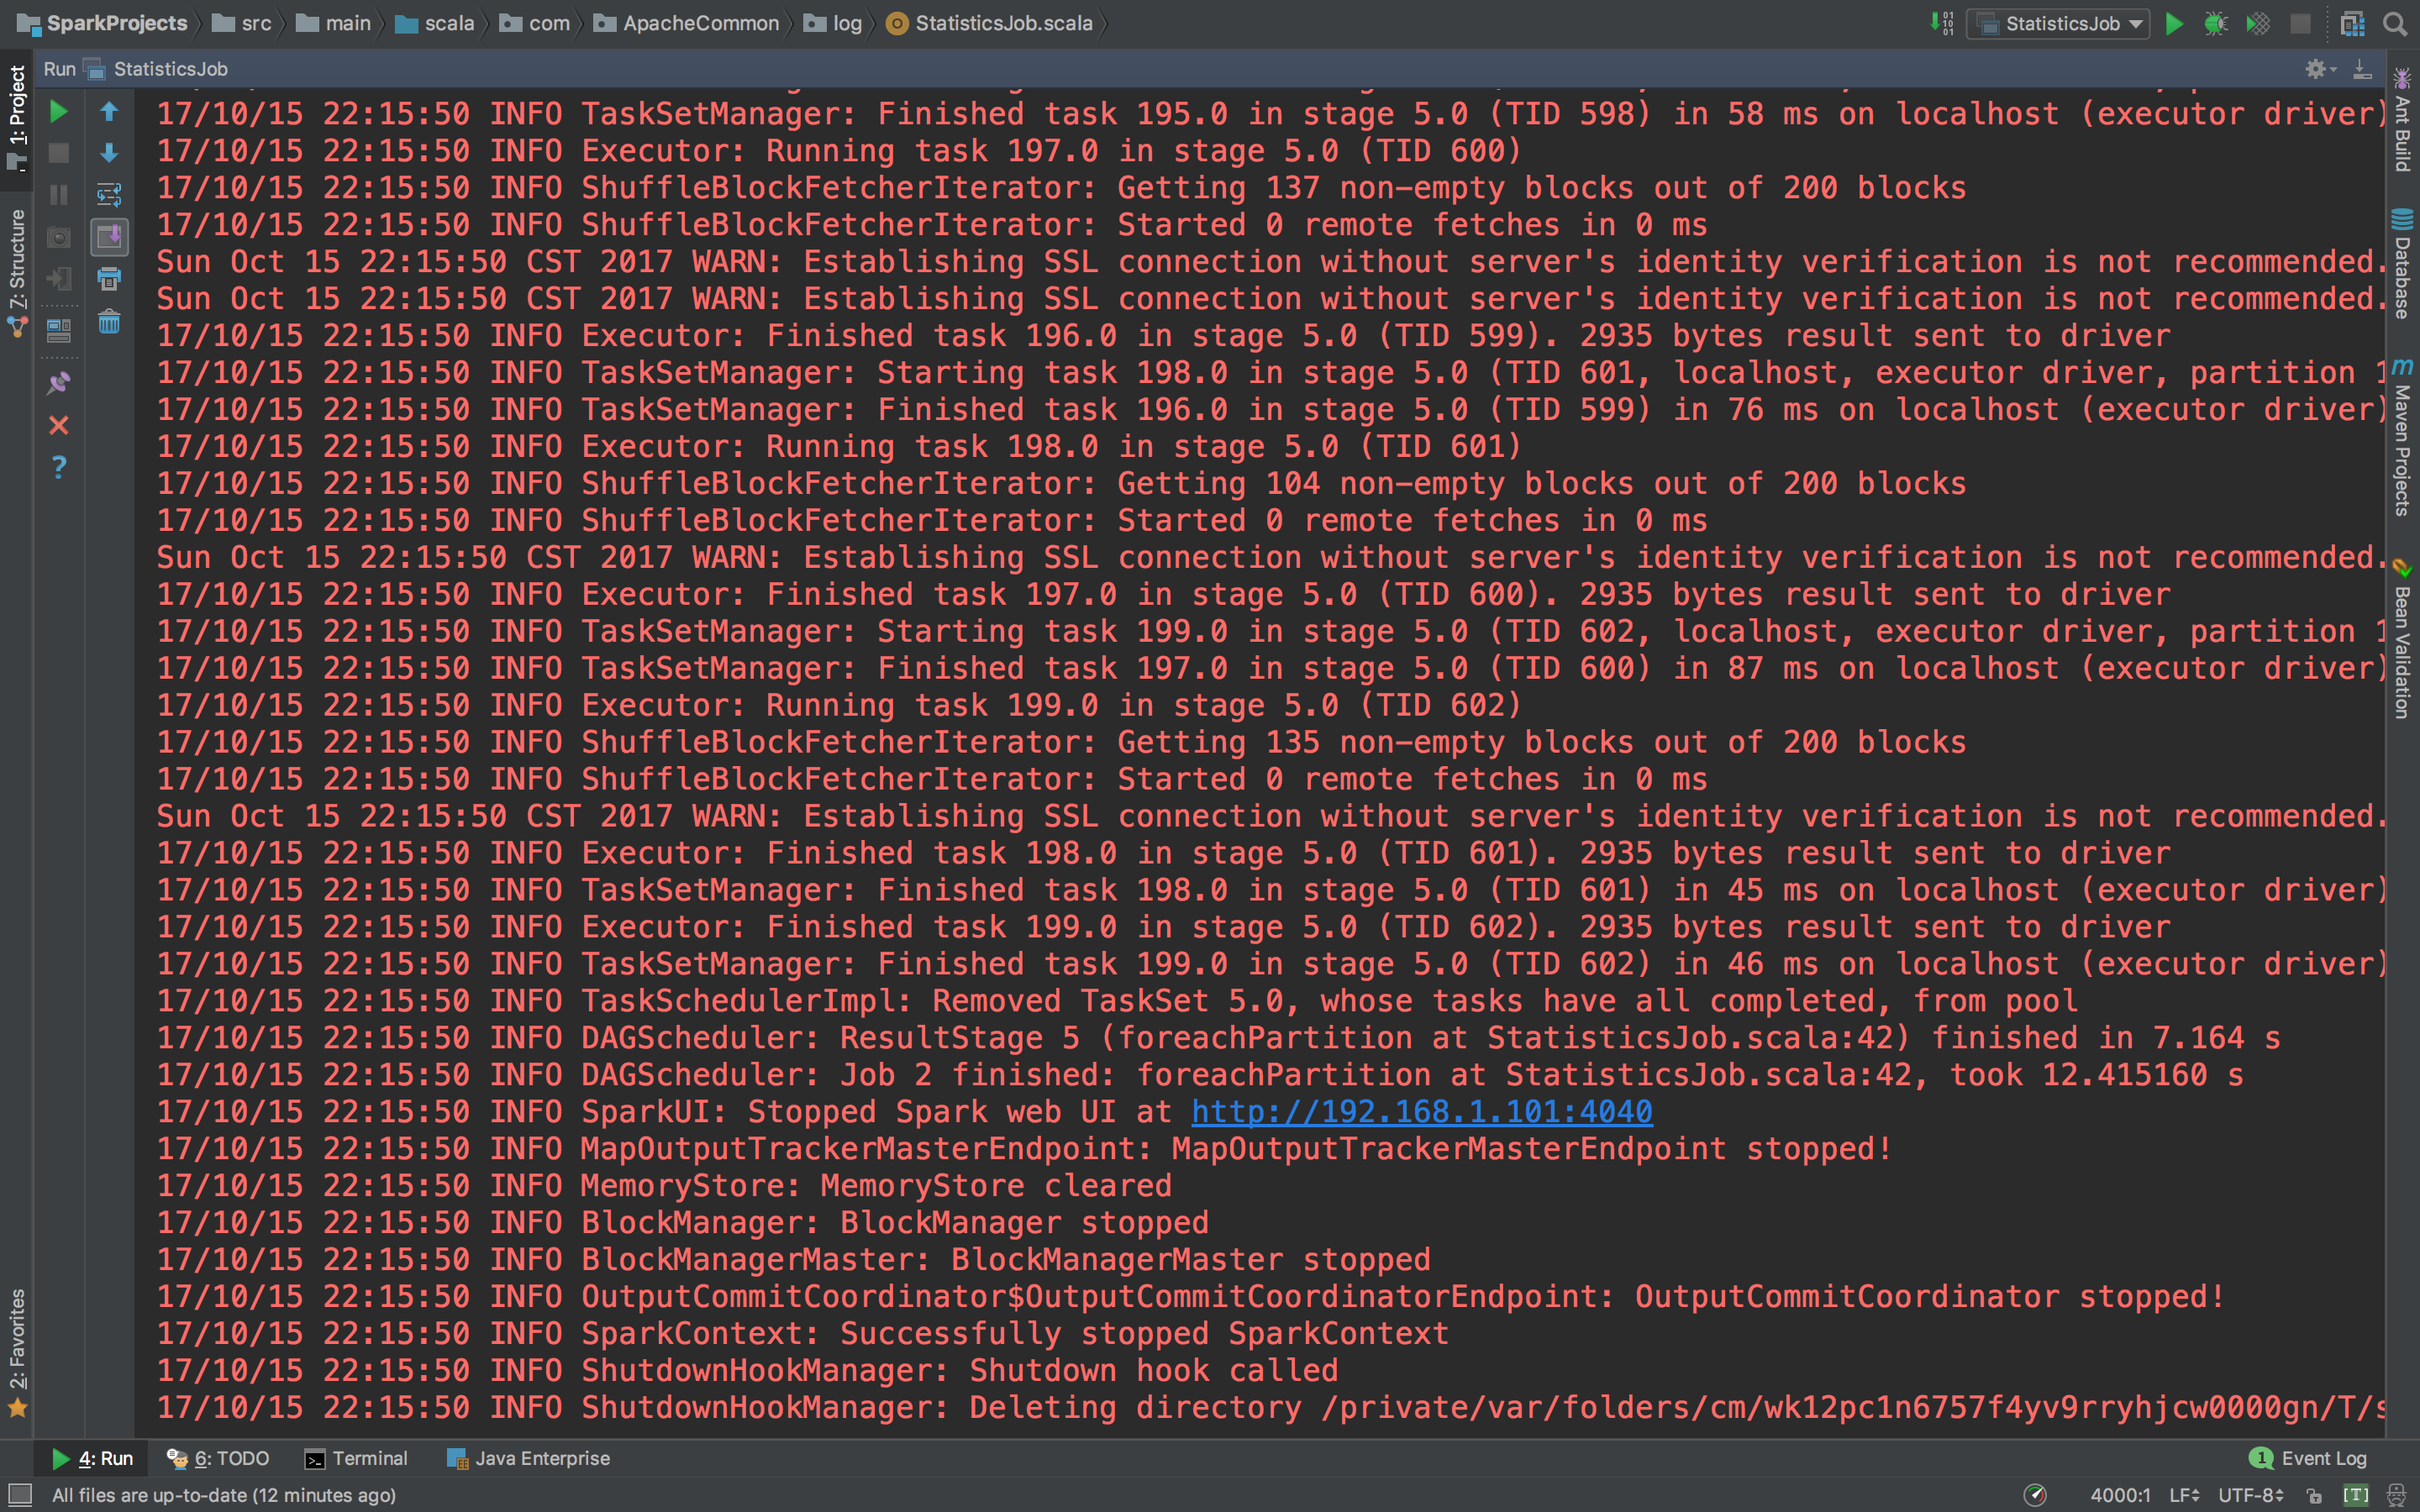Screen dimensions: 2420x1512
Task: Open the Spark web UI link
Action: [x=1421, y=1111]
